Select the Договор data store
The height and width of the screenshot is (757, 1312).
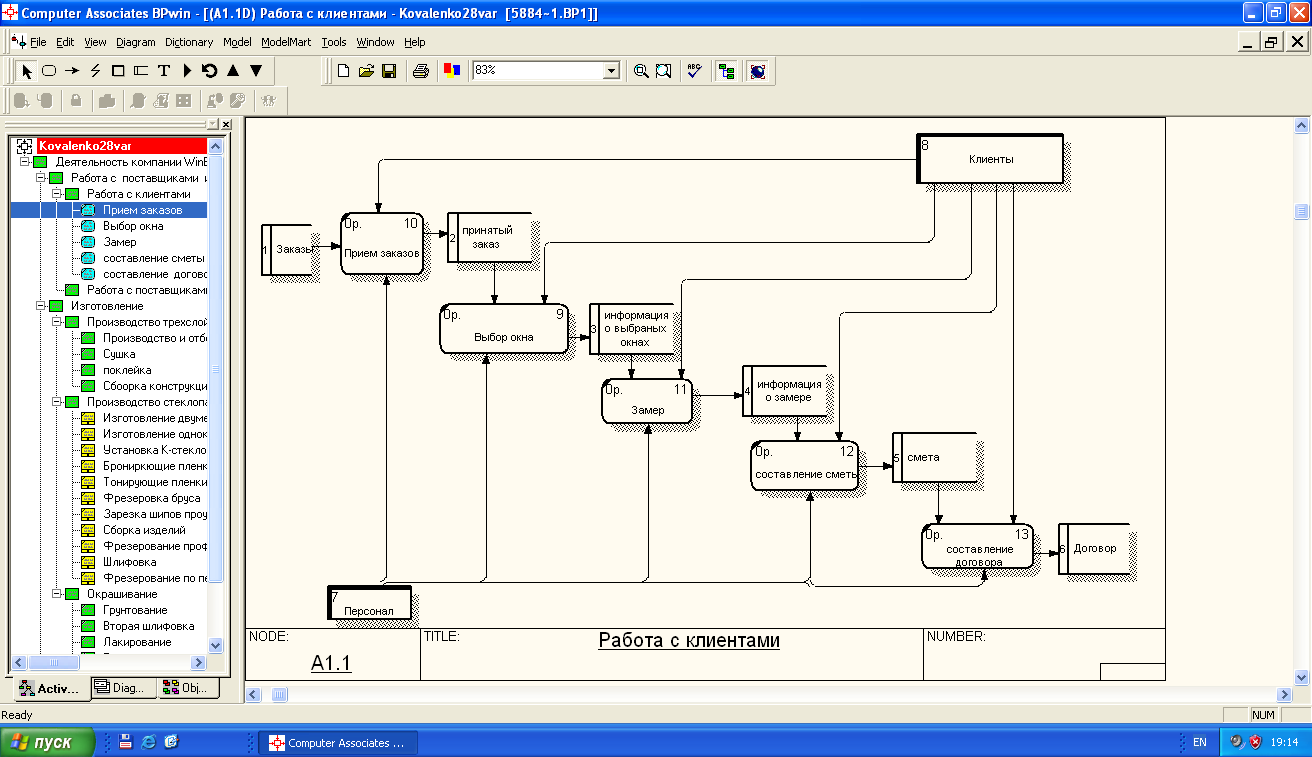click(x=1094, y=548)
